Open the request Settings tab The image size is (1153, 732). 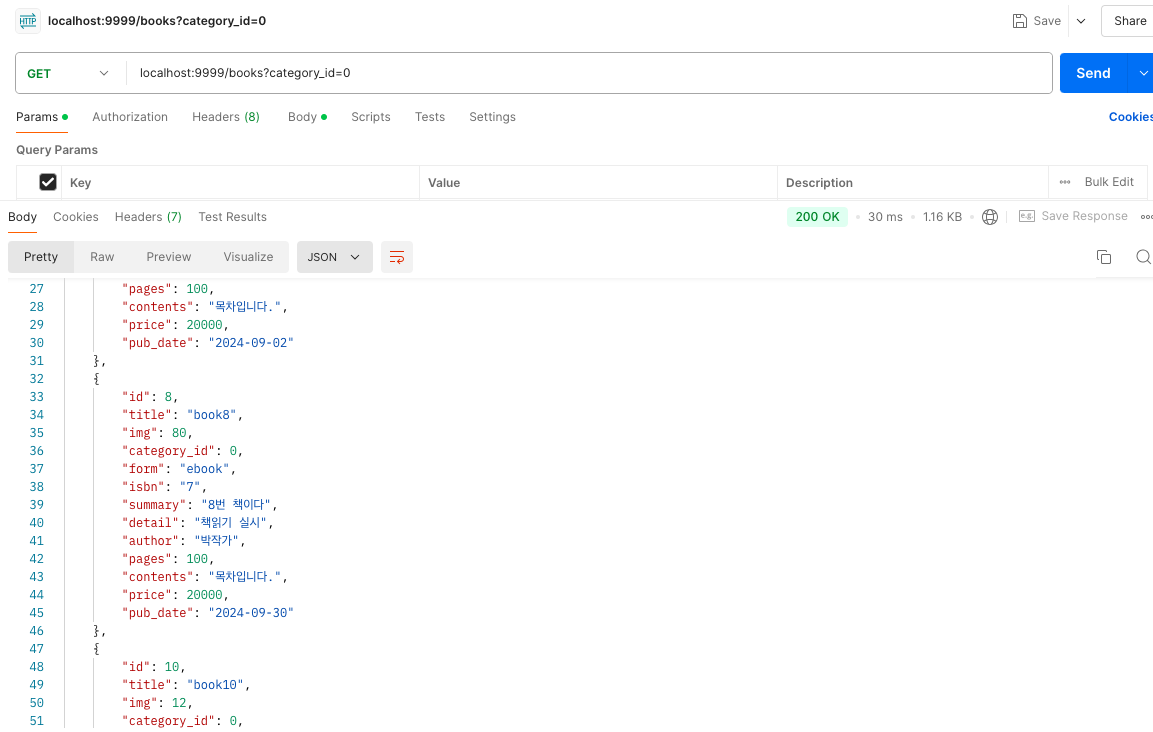492,117
